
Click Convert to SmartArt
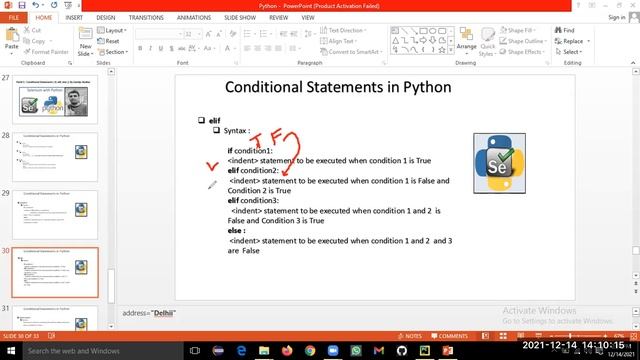pyautogui.click(x=351, y=52)
